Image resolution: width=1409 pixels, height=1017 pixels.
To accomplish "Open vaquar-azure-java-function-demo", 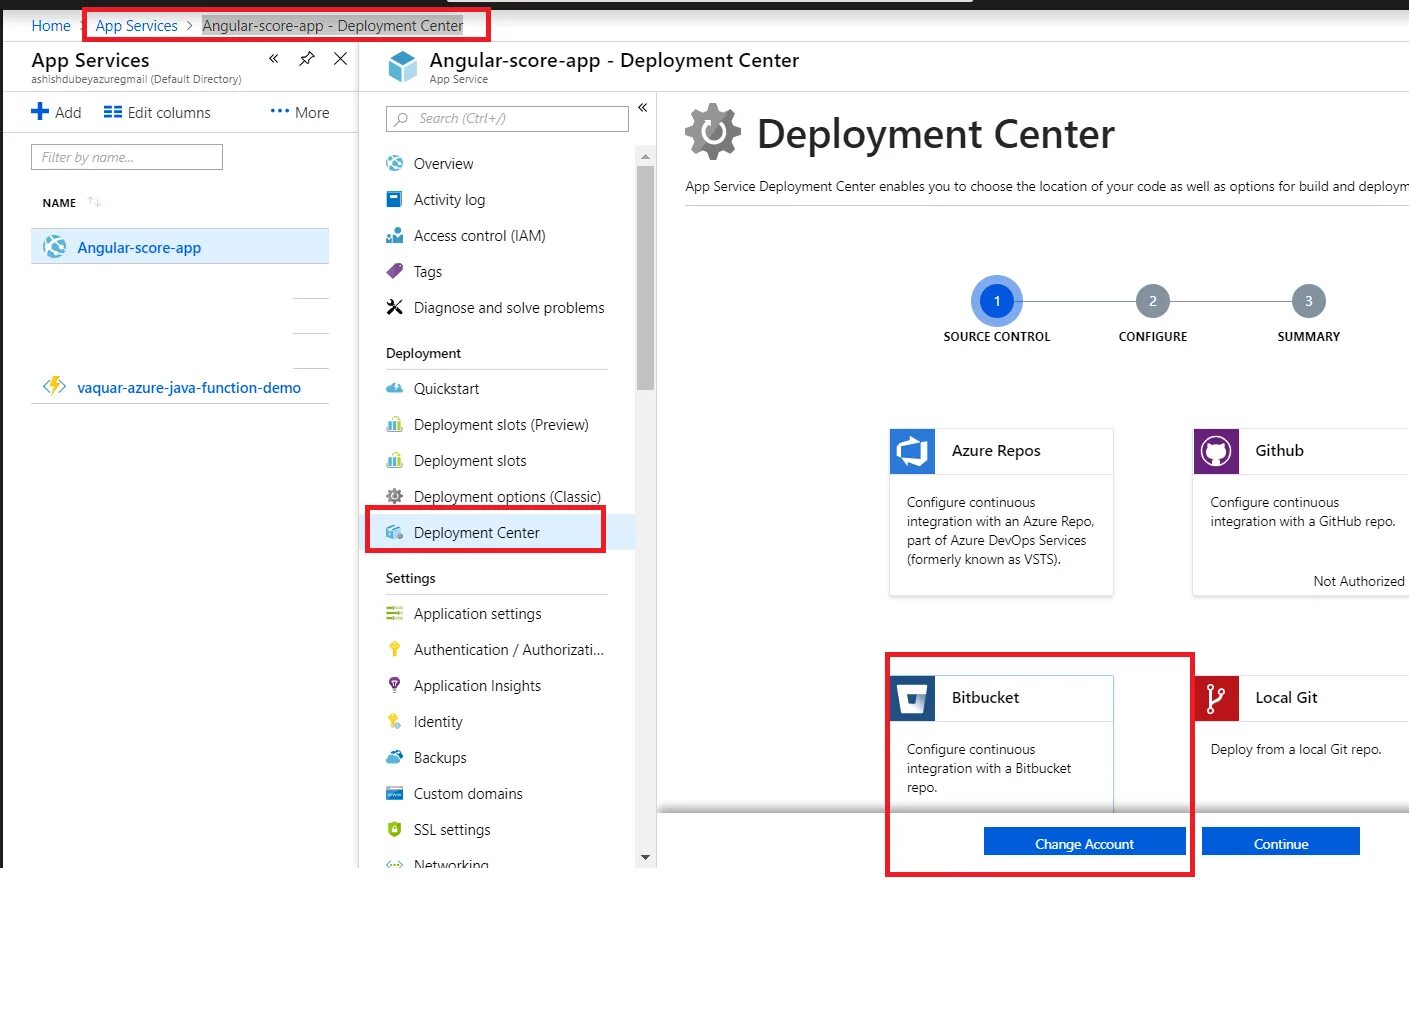I will tap(189, 388).
